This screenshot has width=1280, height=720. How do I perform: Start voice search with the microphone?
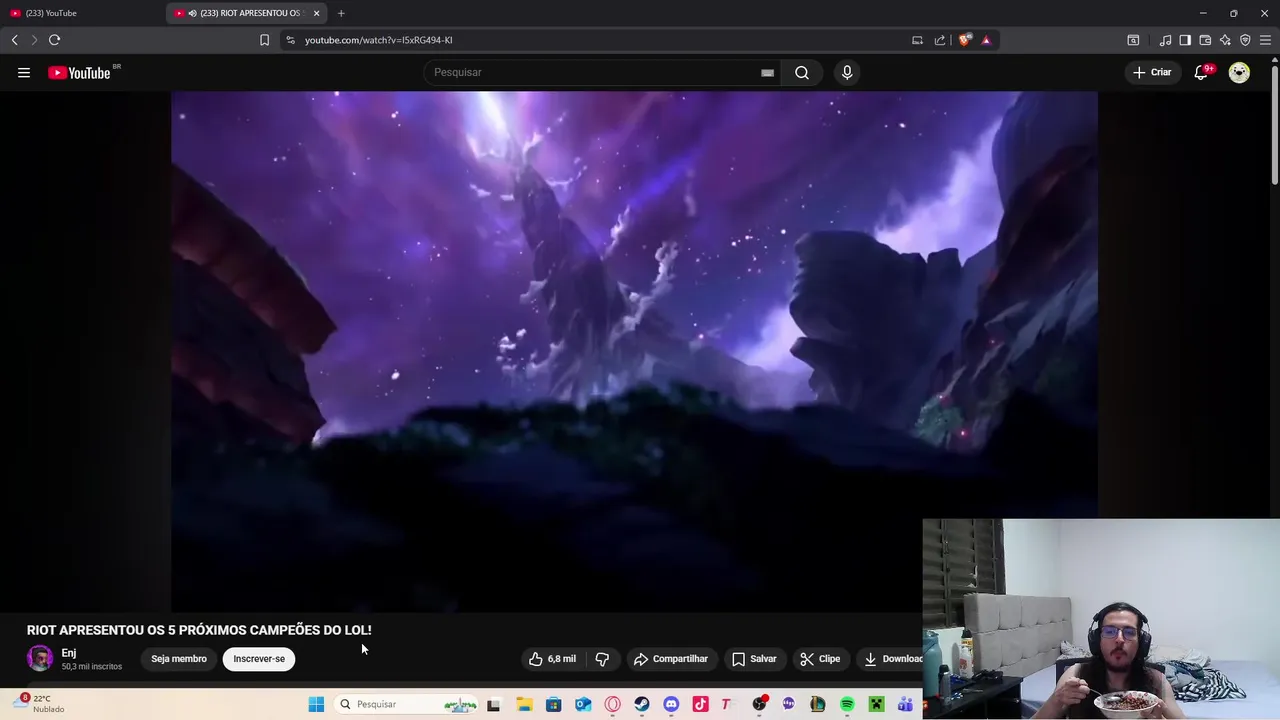pos(847,72)
